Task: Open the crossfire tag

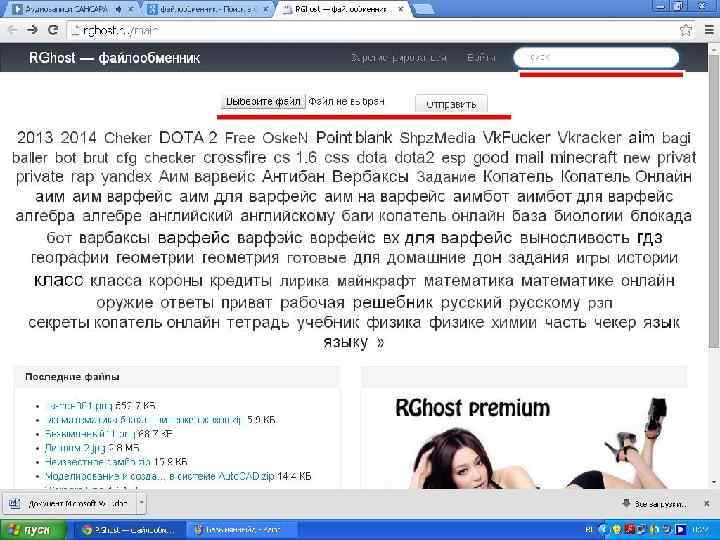Action: 234,158
